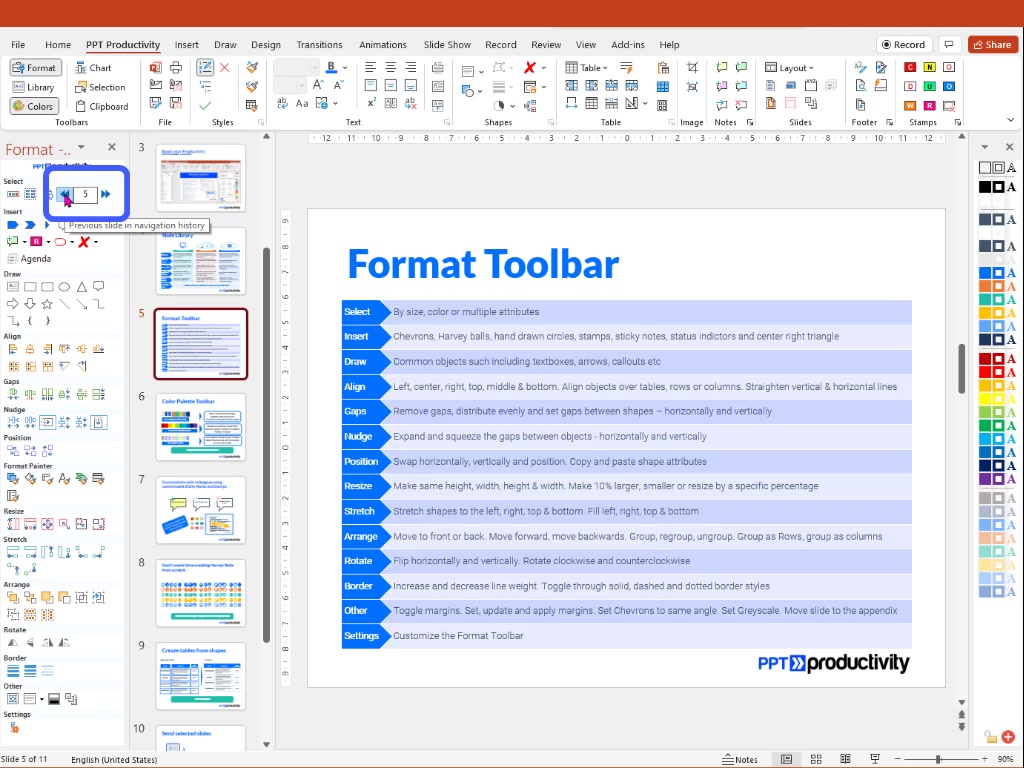1024x768 pixels.
Task: Toggle the Format toolbar button
Action: (35, 67)
